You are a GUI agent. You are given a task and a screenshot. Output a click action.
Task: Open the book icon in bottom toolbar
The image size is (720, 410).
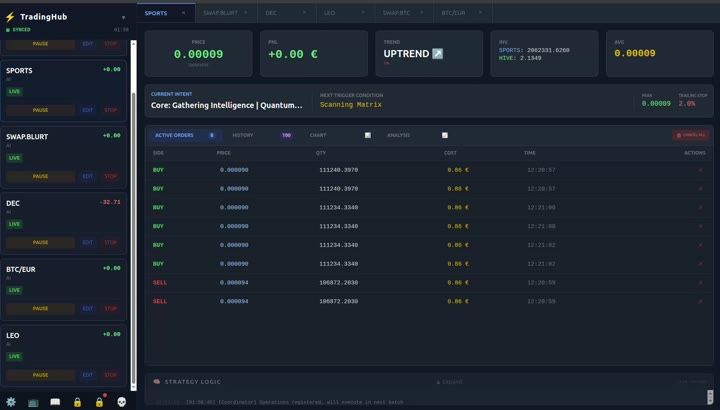pyautogui.click(x=55, y=402)
